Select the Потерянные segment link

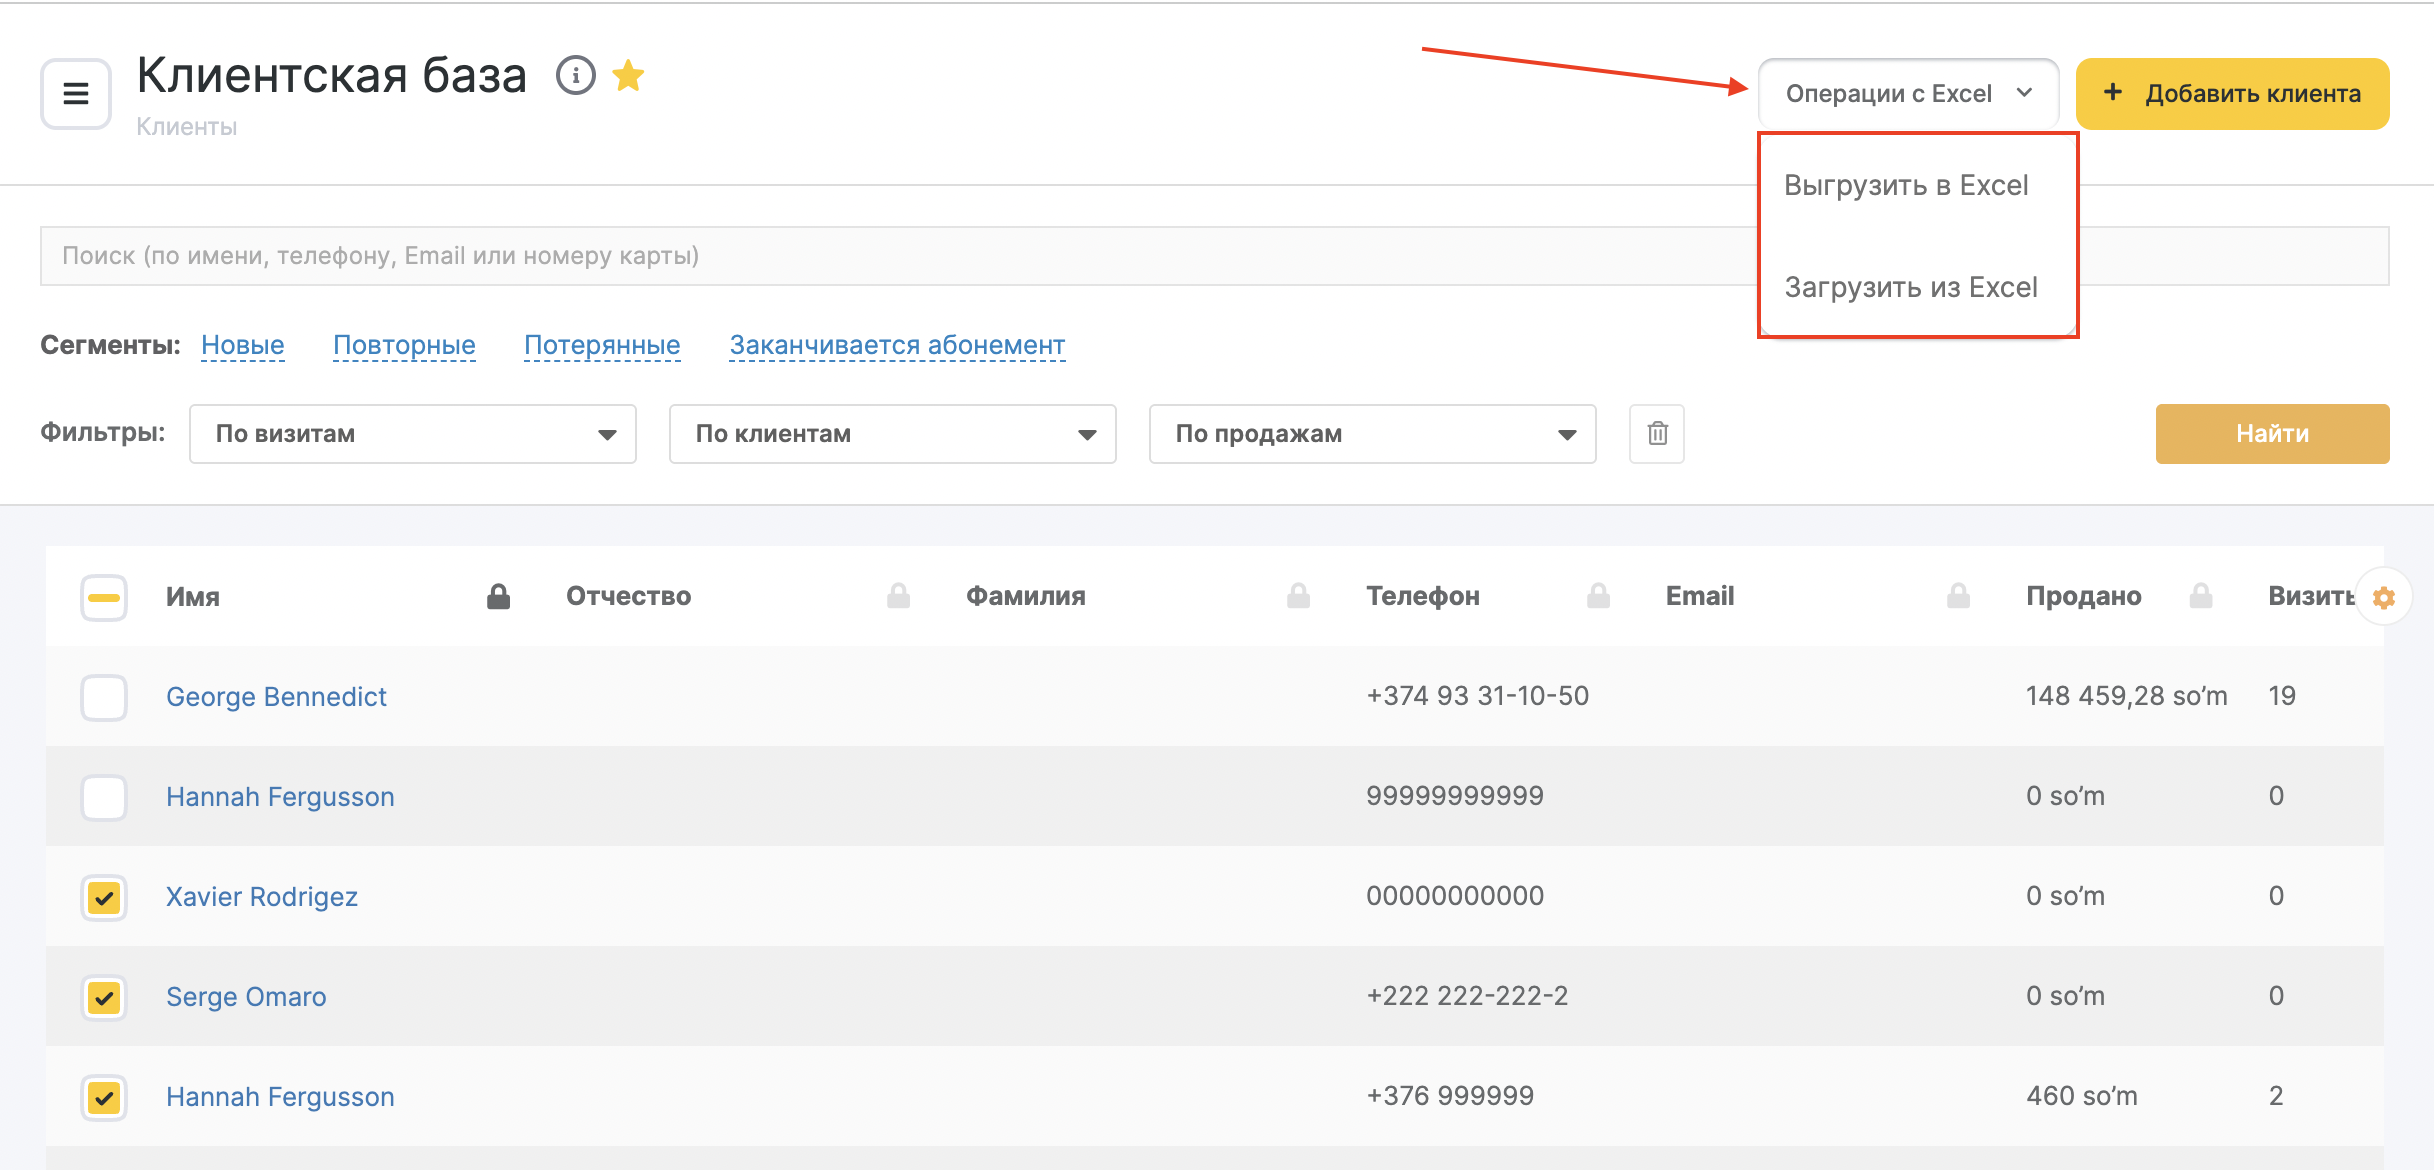click(x=602, y=345)
